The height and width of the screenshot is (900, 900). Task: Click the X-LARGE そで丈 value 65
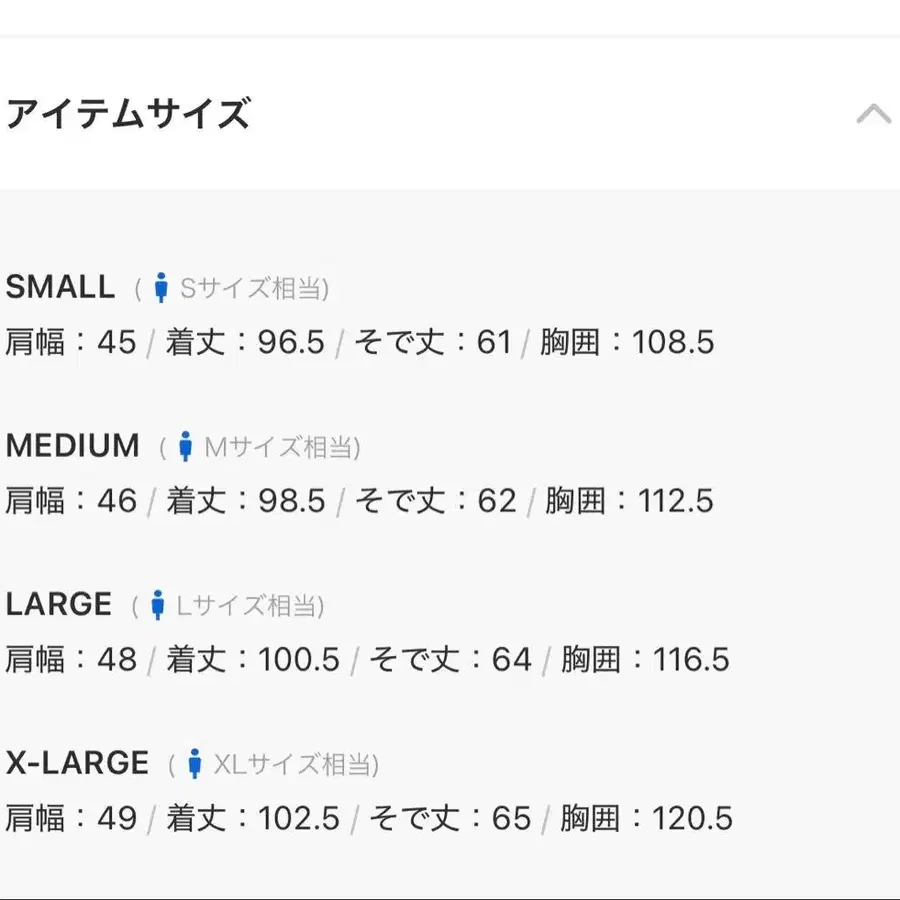(x=511, y=818)
